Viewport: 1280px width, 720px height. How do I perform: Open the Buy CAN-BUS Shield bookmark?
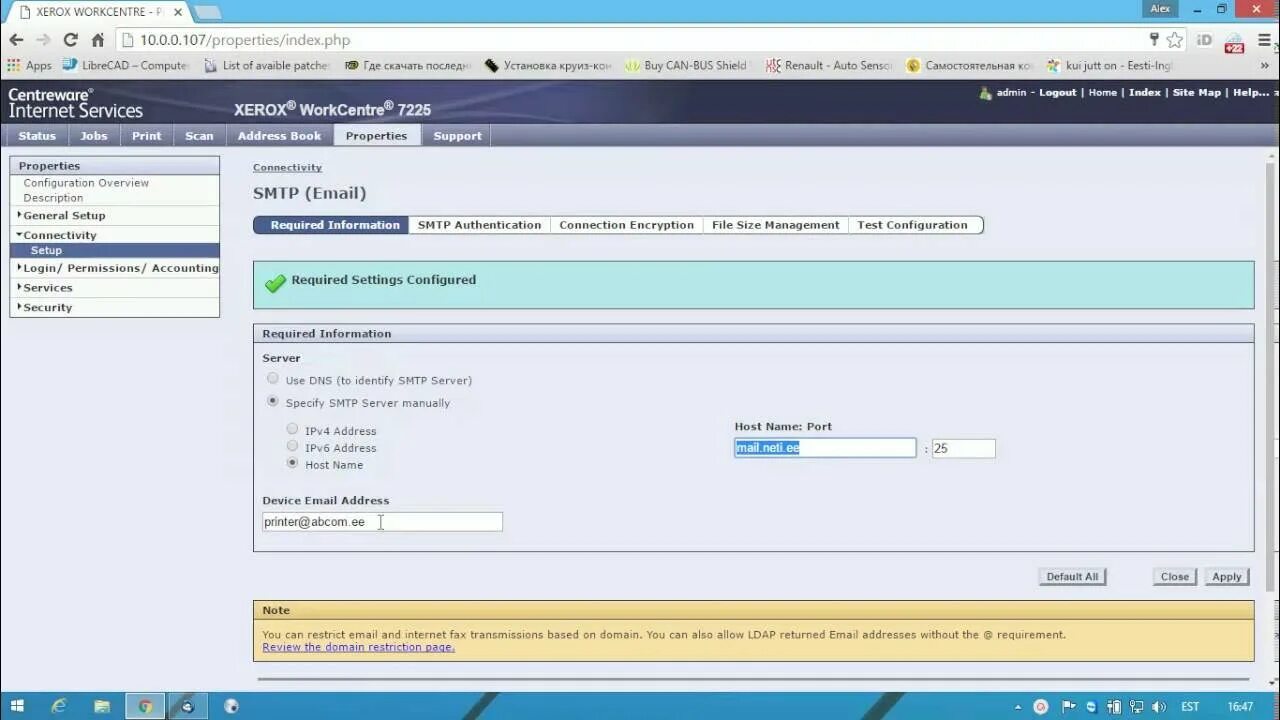tap(686, 65)
